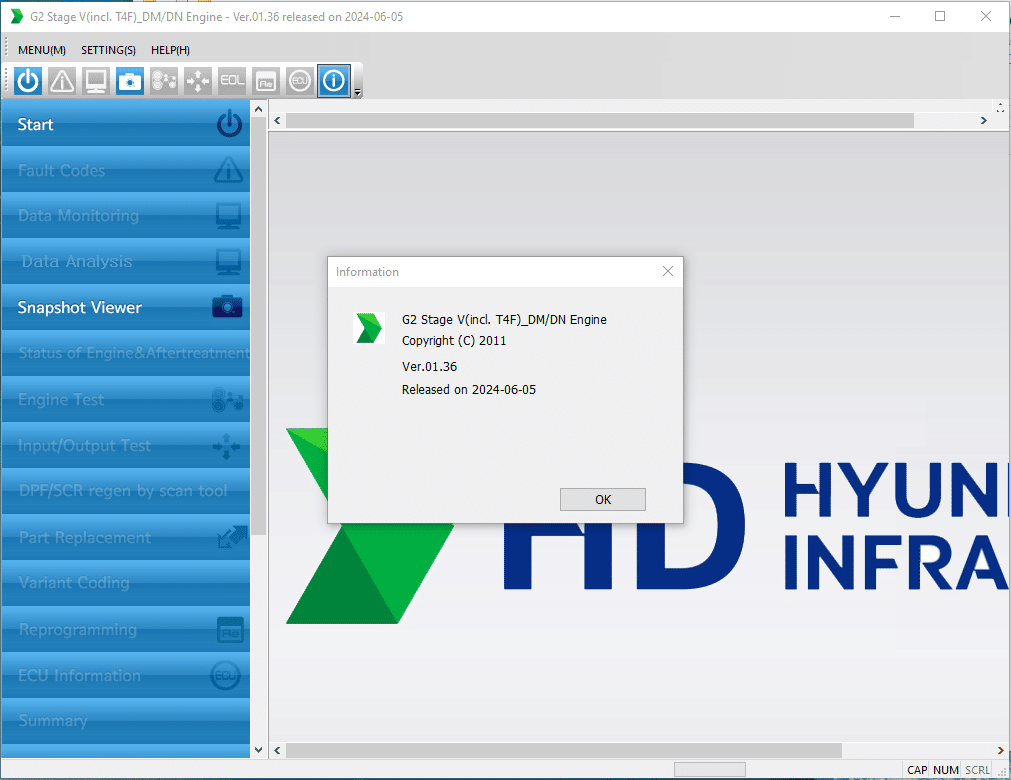1011x780 pixels.
Task: Click the sidebar vertical scrollbar track
Action: tap(259, 640)
